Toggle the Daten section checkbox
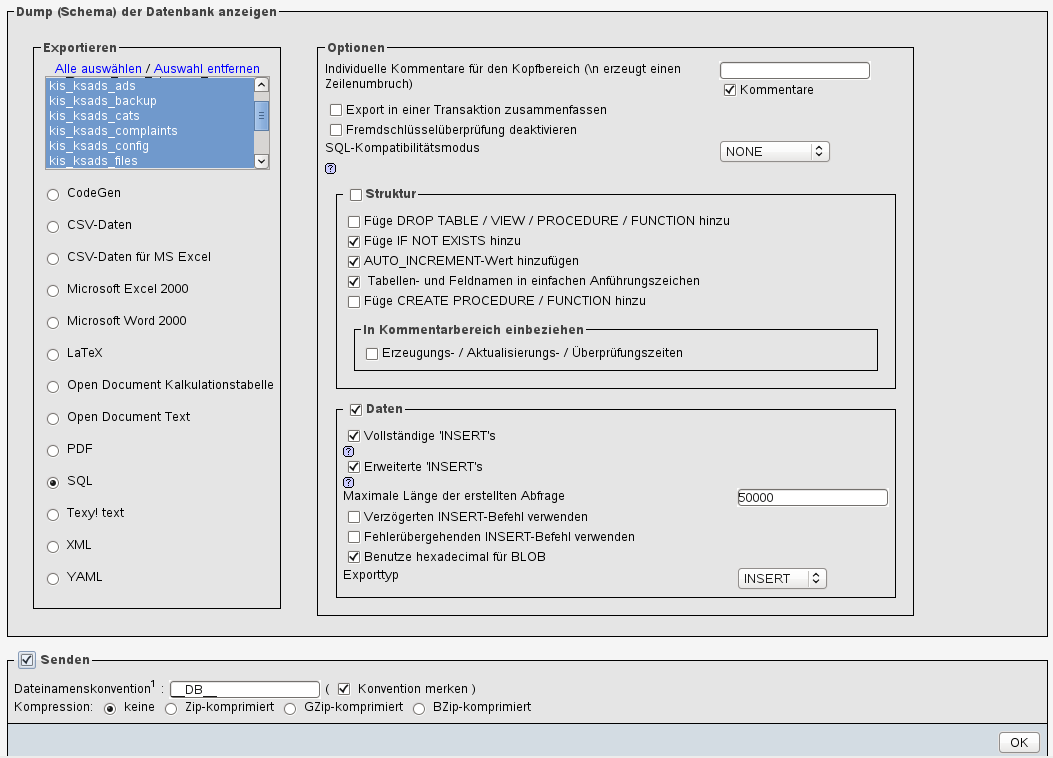This screenshot has height=758, width=1053. pos(356,410)
